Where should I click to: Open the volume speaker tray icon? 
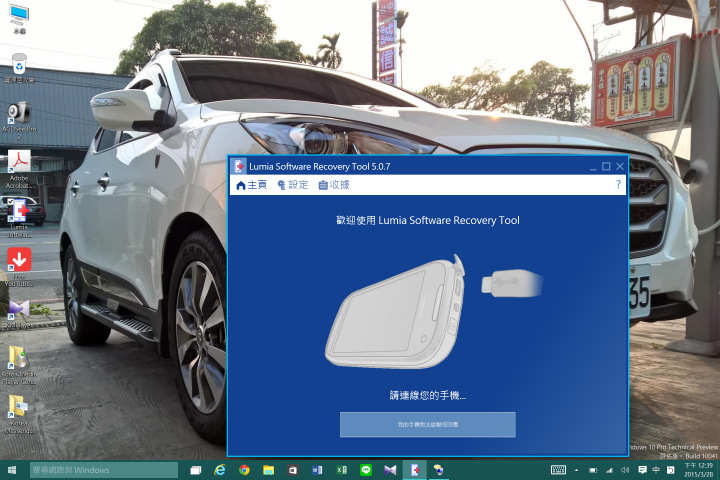625,470
